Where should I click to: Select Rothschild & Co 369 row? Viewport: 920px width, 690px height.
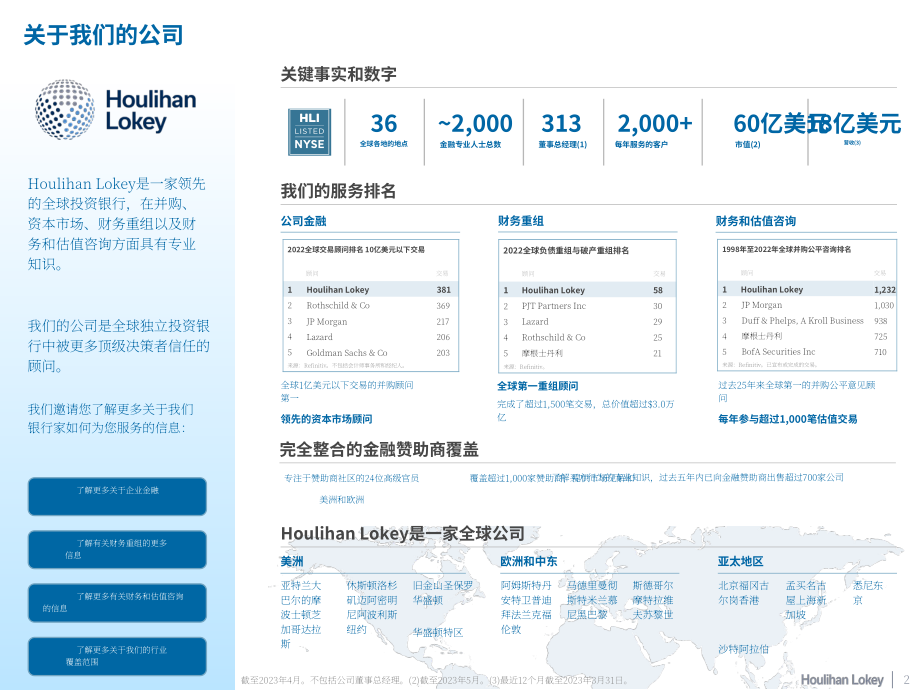[369, 306]
